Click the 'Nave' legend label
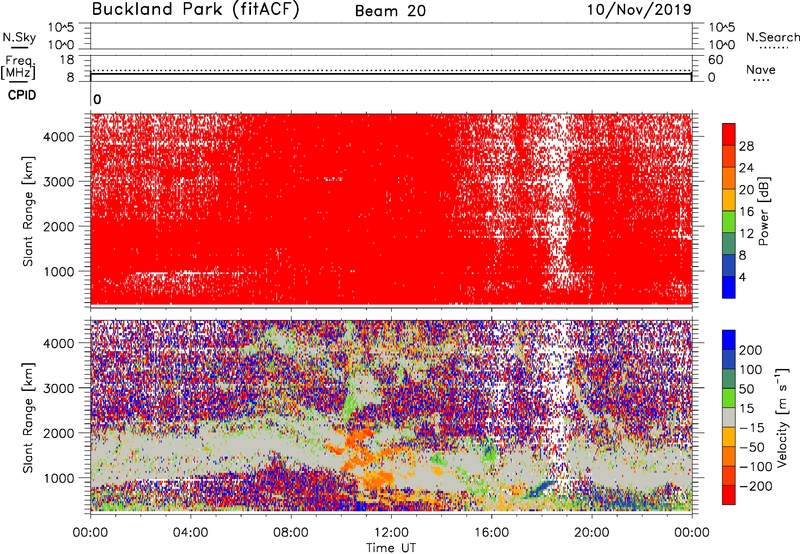The width and height of the screenshot is (800, 554). (760, 70)
